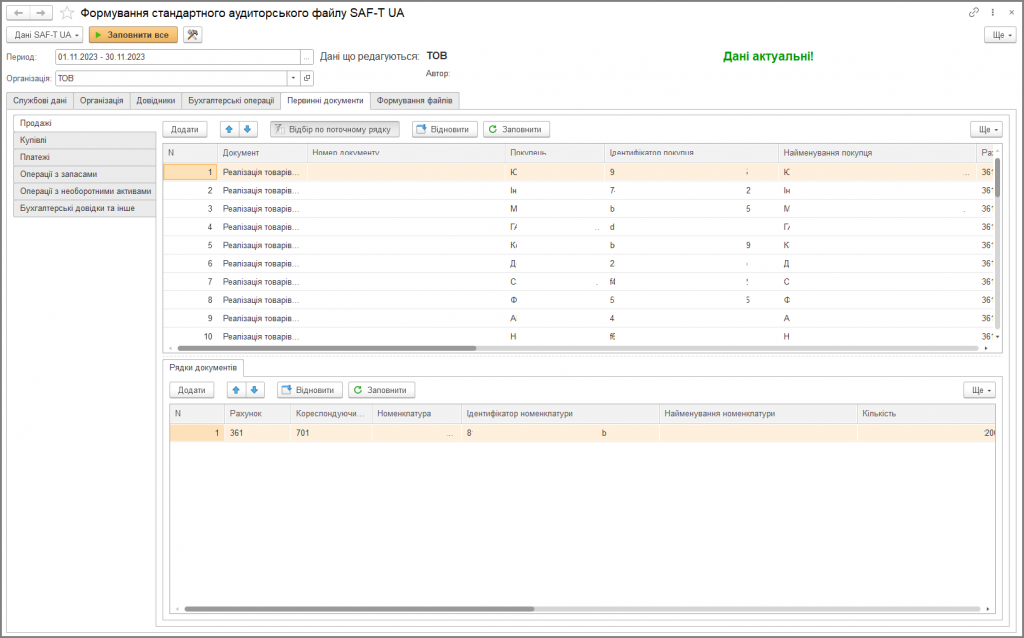Open the Організація record with the open-form icon
The height and width of the screenshot is (638, 1024).
(307, 78)
